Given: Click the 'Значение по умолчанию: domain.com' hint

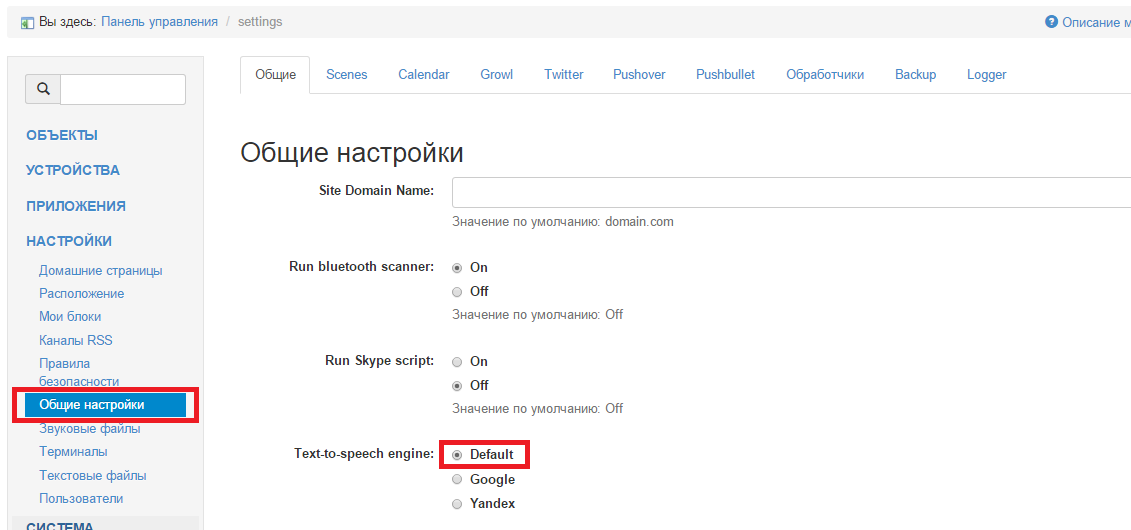Looking at the screenshot, I should [563, 222].
